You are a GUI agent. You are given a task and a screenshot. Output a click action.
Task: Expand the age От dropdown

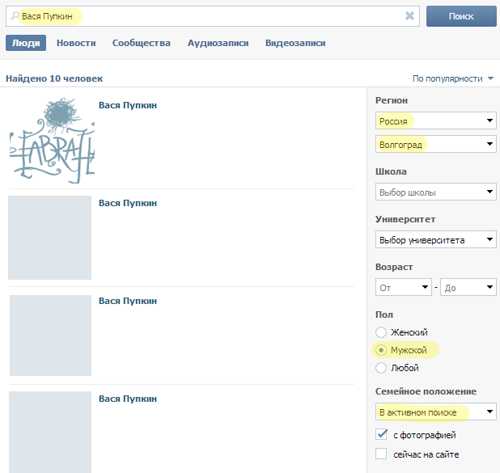tap(403, 287)
